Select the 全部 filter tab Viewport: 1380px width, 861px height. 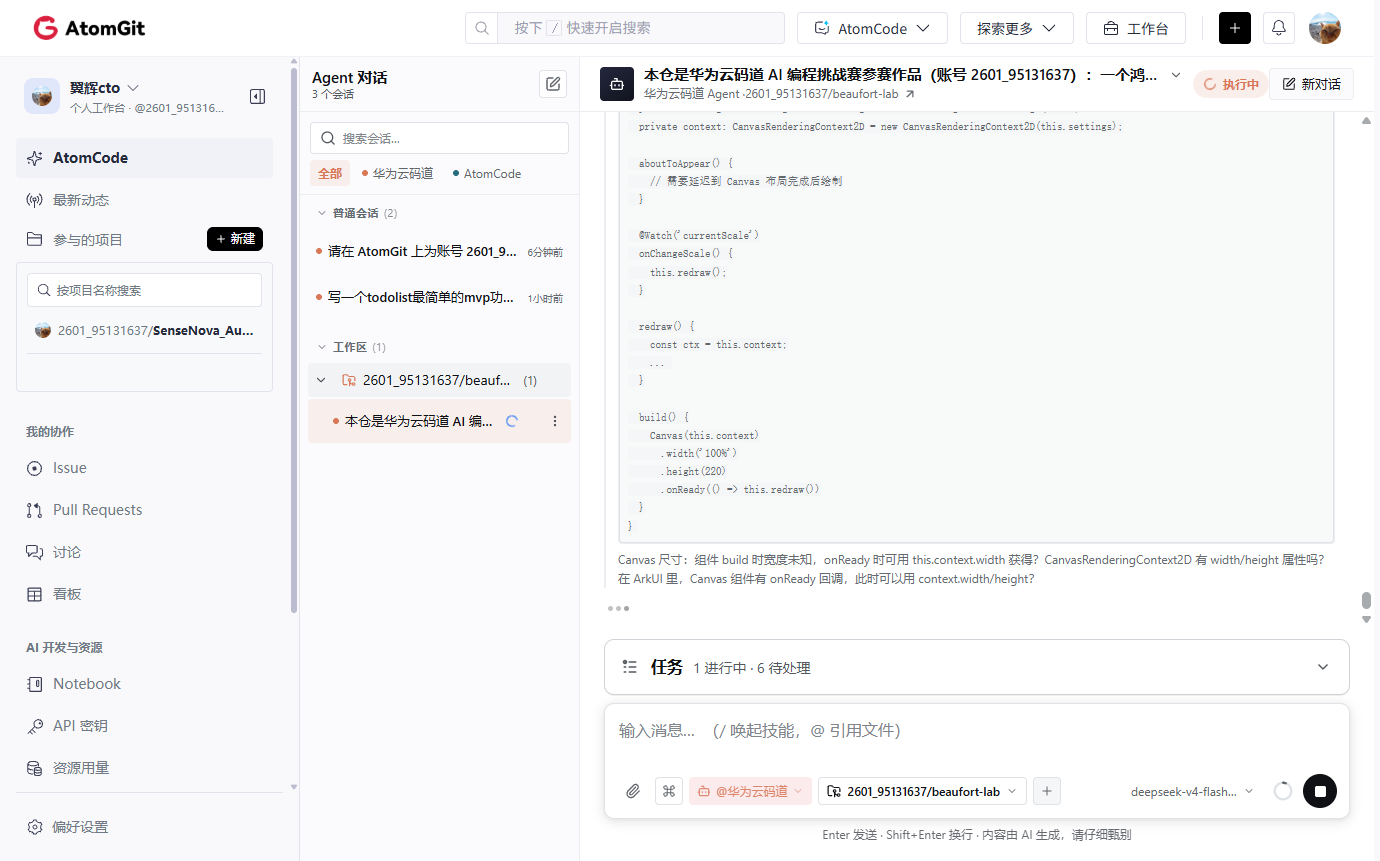pyautogui.click(x=330, y=173)
